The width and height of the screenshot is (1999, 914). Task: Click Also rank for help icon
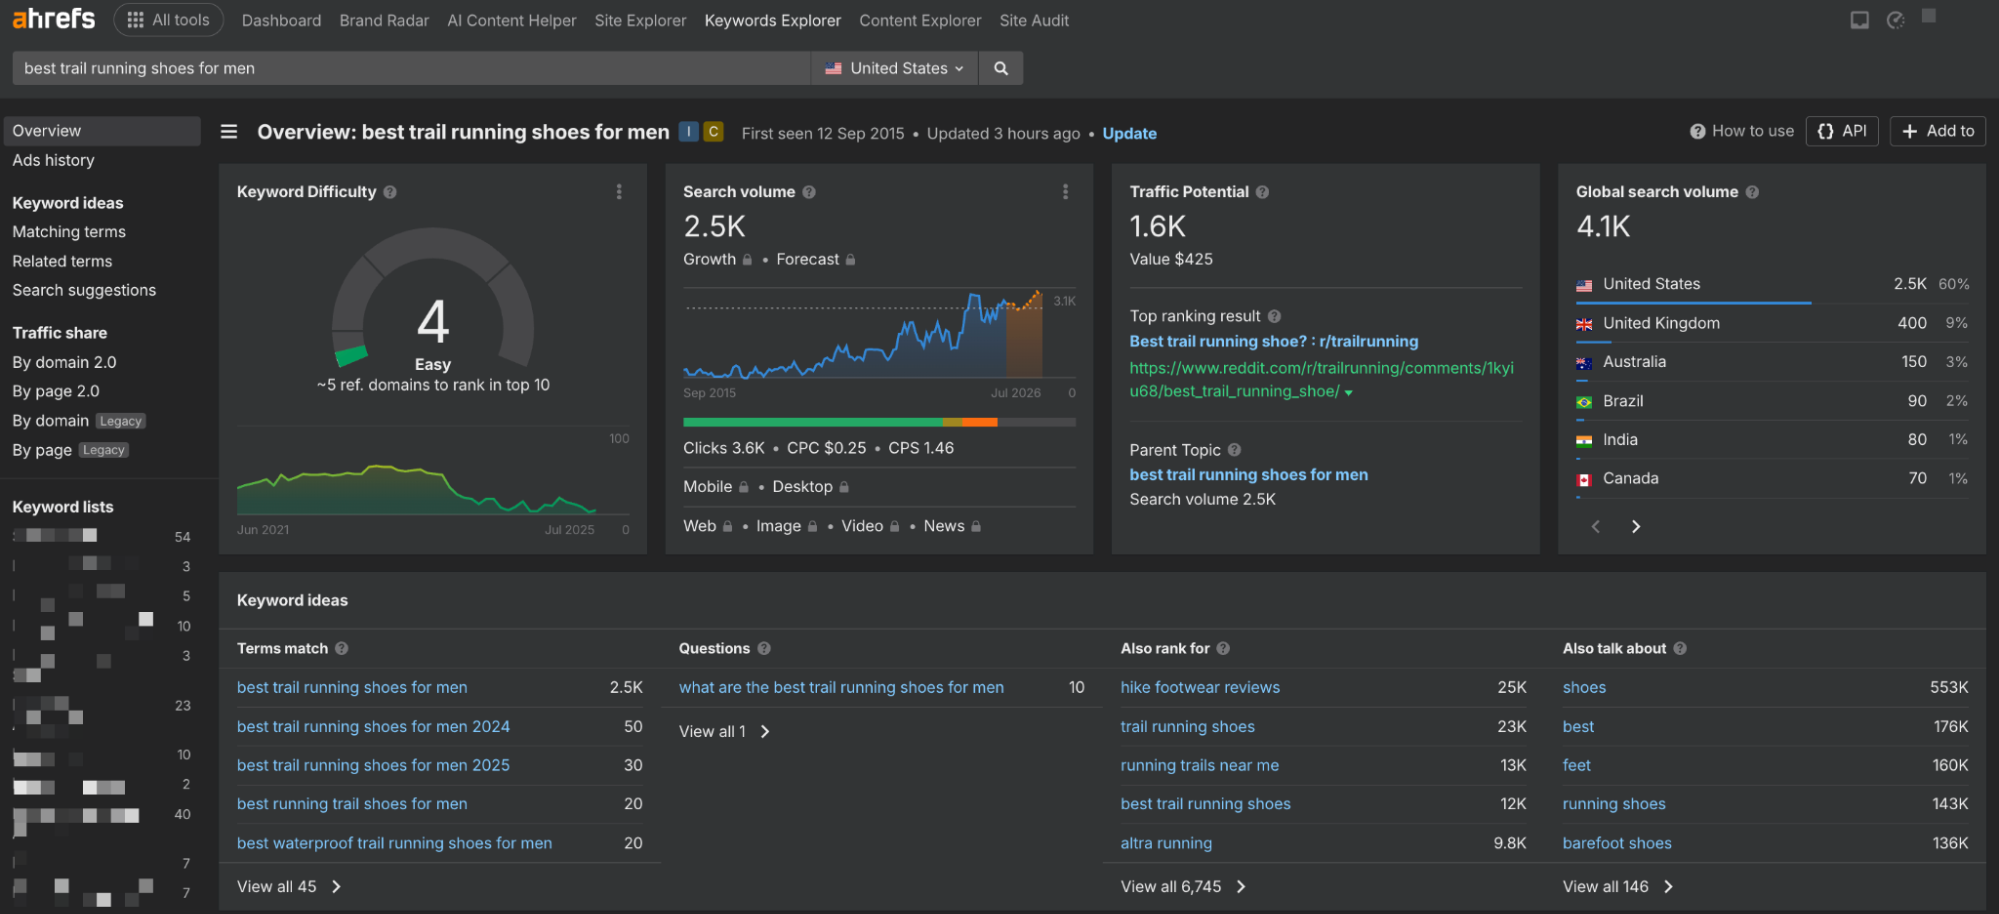click(1223, 648)
